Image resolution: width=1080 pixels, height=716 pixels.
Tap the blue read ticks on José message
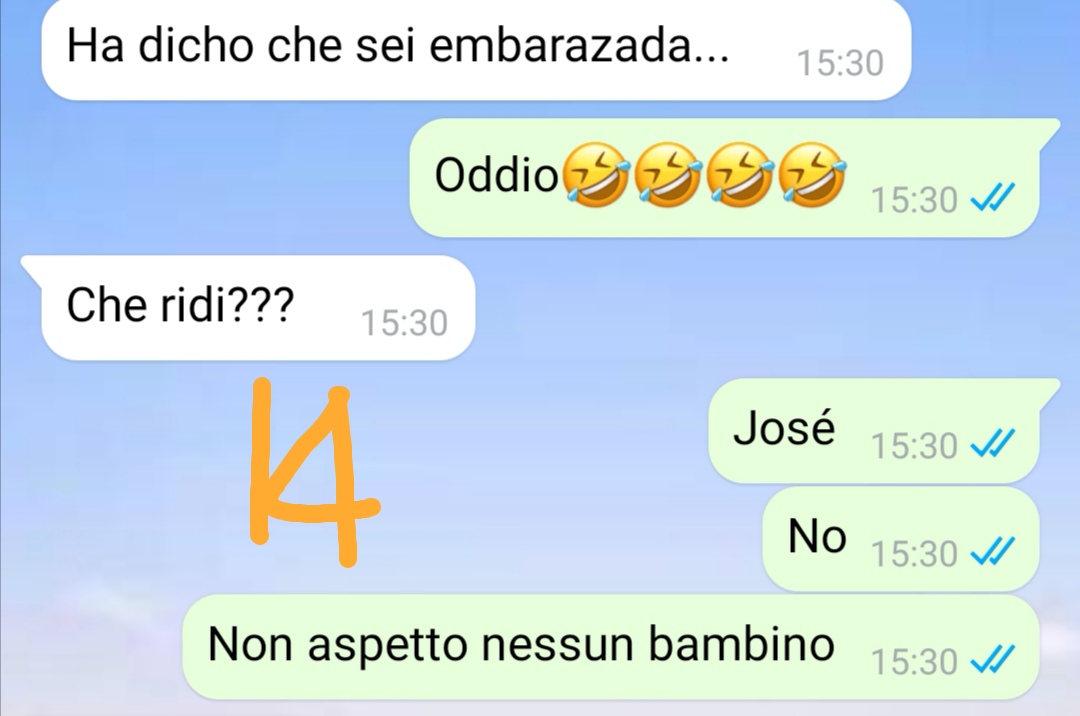click(x=993, y=445)
